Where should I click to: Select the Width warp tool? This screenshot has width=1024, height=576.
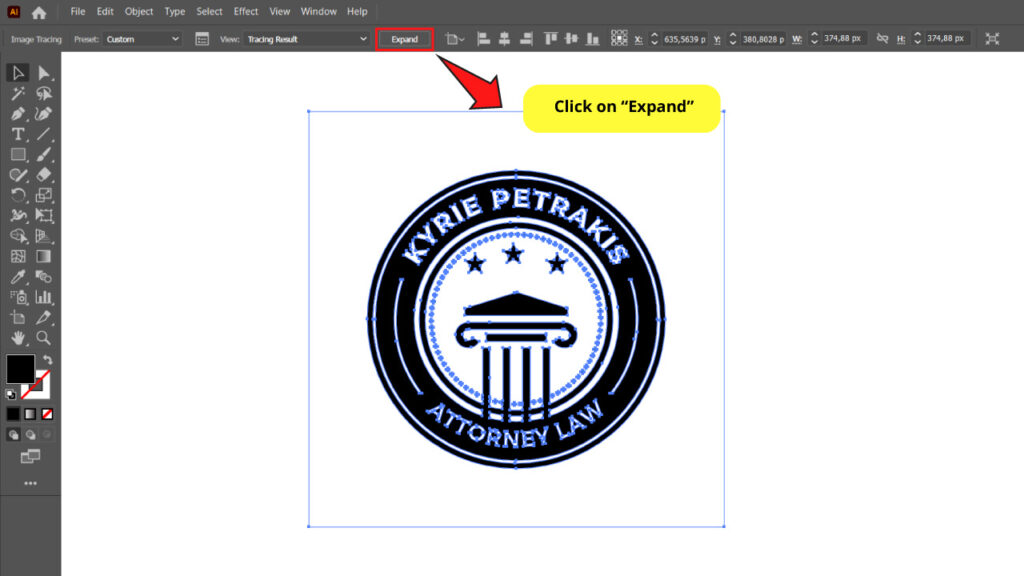(18, 216)
